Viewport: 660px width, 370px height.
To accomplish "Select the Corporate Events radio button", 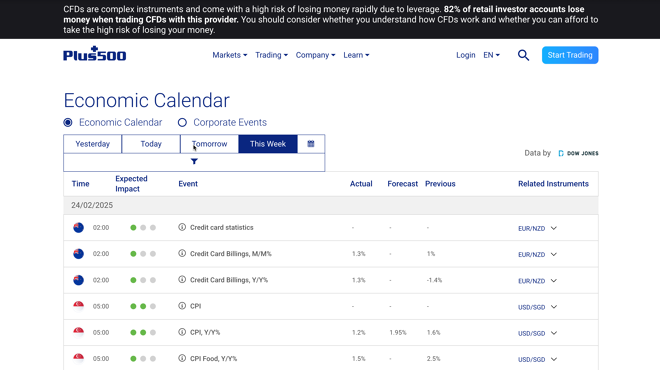I will pos(182,122).
